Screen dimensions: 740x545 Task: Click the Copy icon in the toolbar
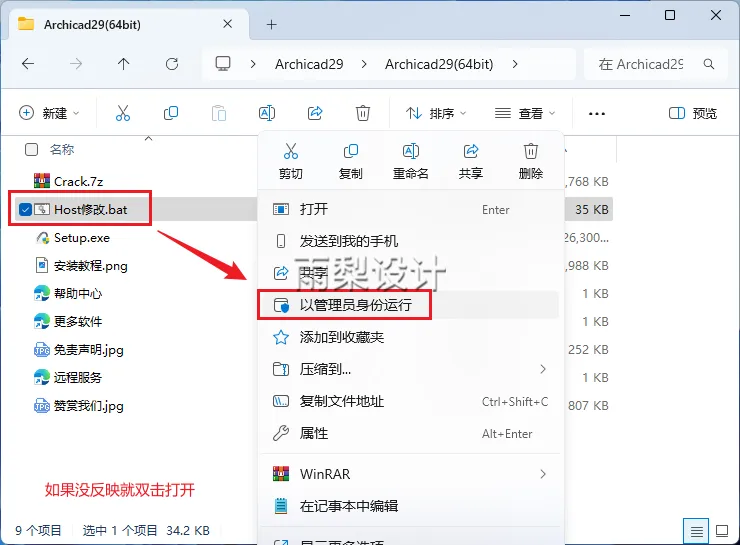pyautogui.click(x=171, y=113)
